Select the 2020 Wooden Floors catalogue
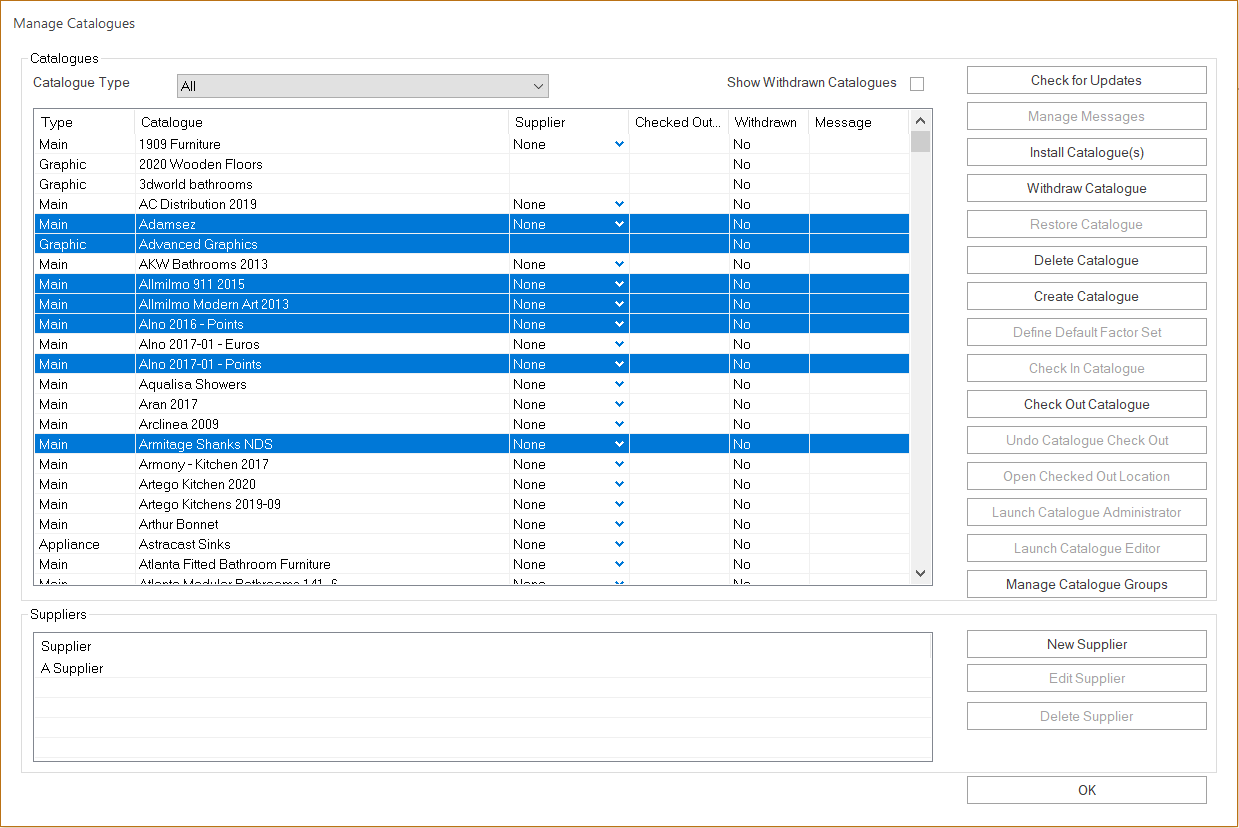 click(x=472, y=164)
